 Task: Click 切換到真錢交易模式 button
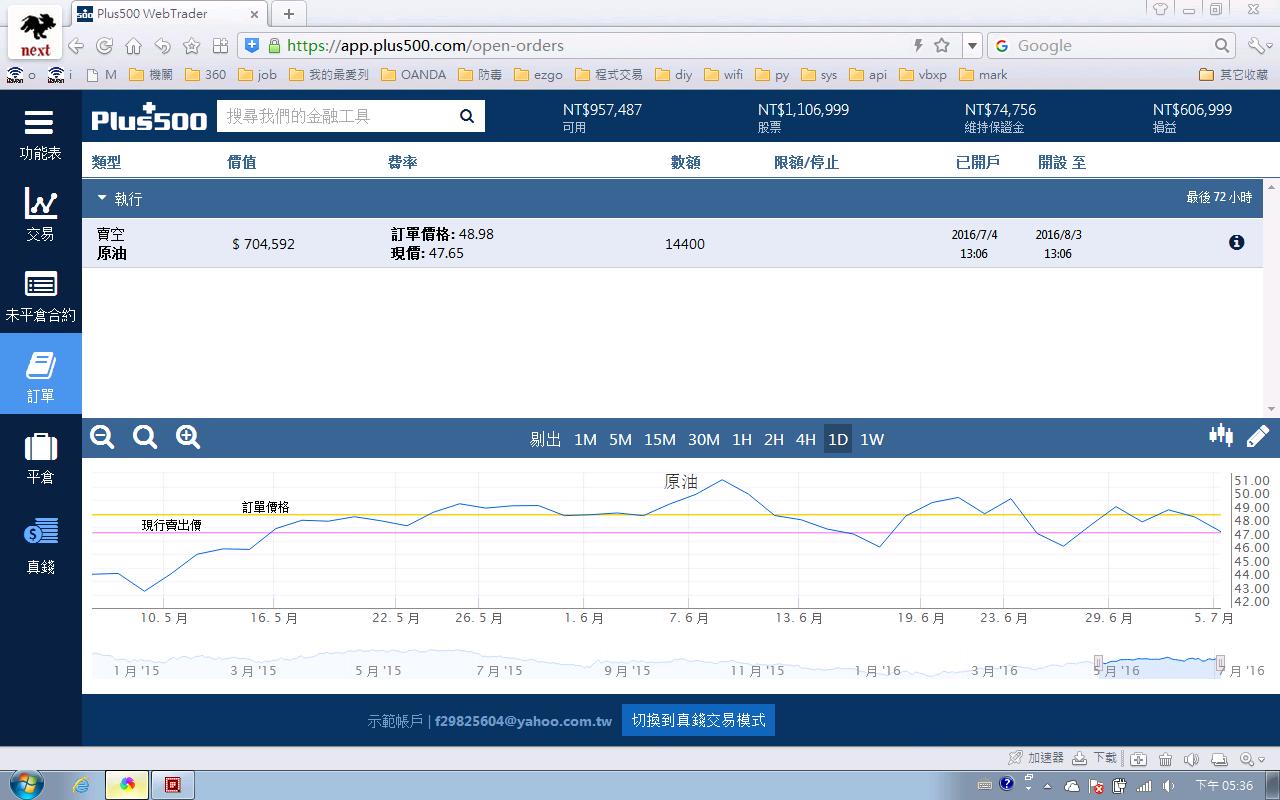coord(698,720)
